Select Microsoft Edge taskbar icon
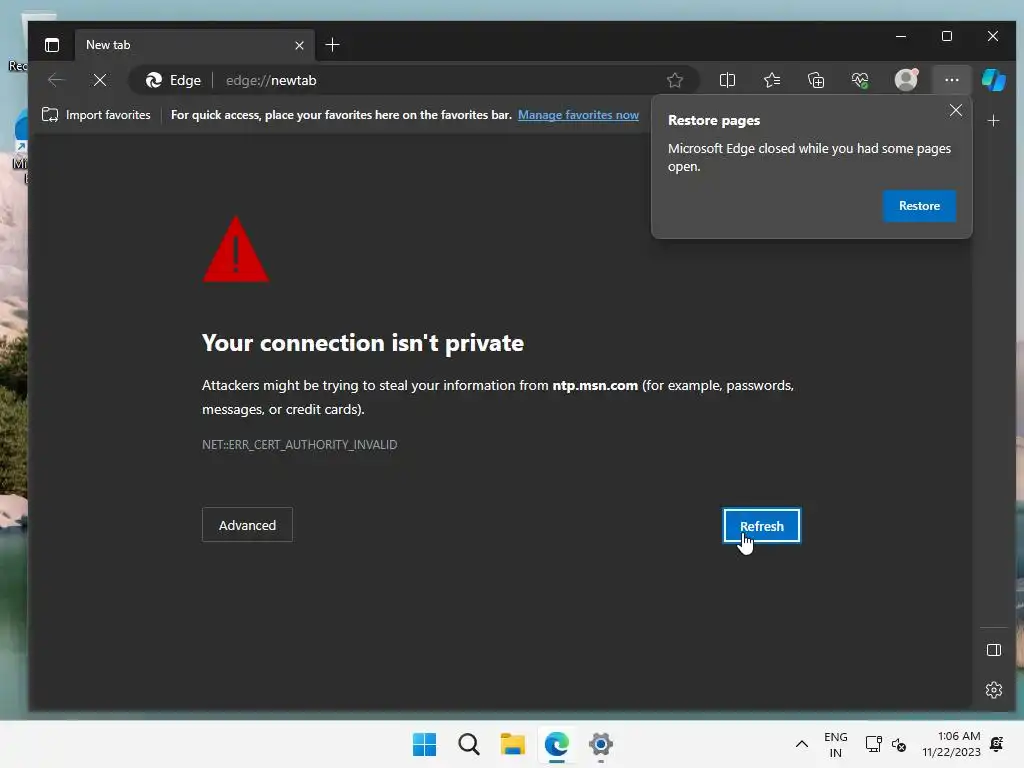Image resolution: width=1024 pixels, height=768 pixels. [556, 744]
